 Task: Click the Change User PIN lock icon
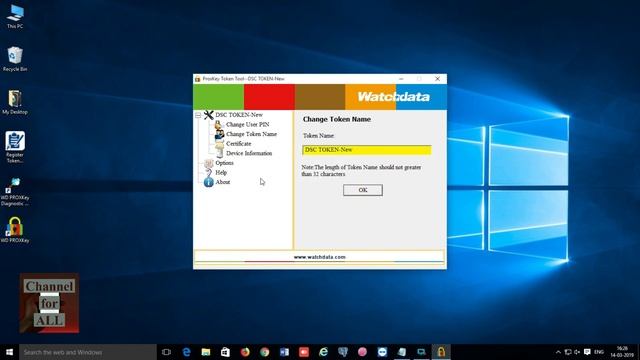tap(219, 124)
